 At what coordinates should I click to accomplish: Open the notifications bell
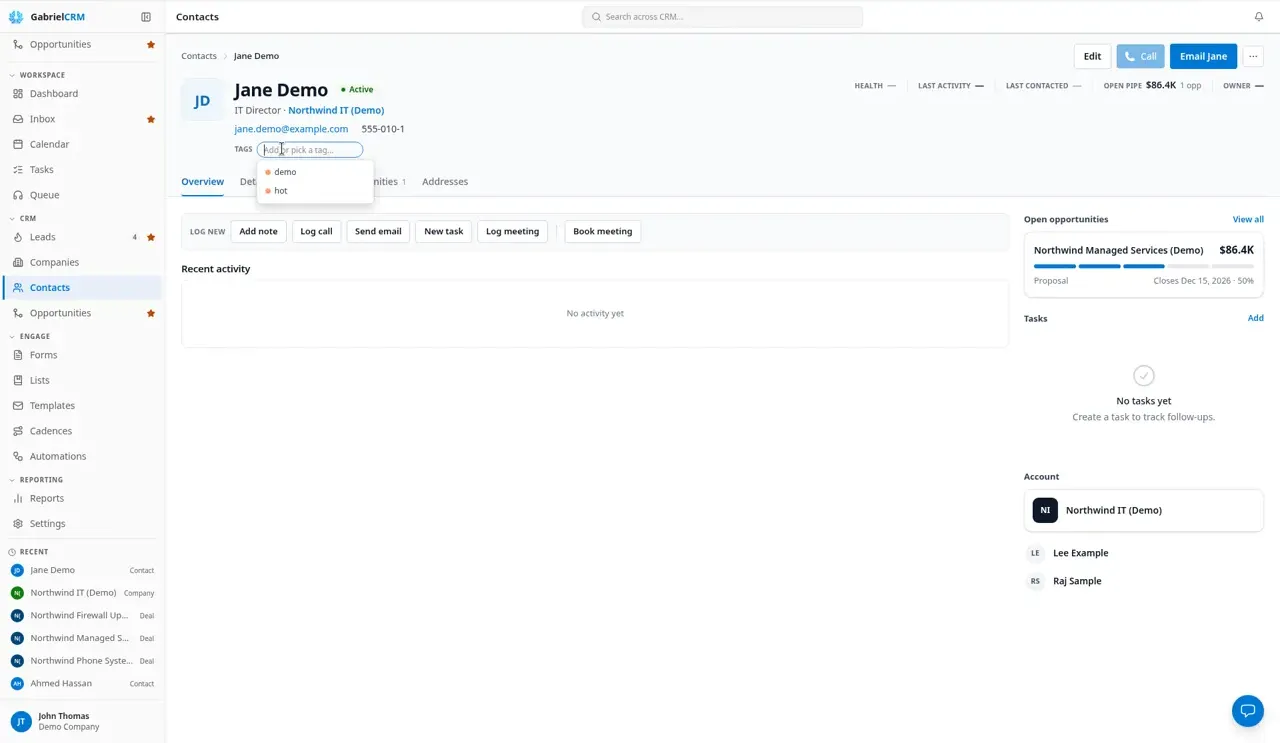1259,17
